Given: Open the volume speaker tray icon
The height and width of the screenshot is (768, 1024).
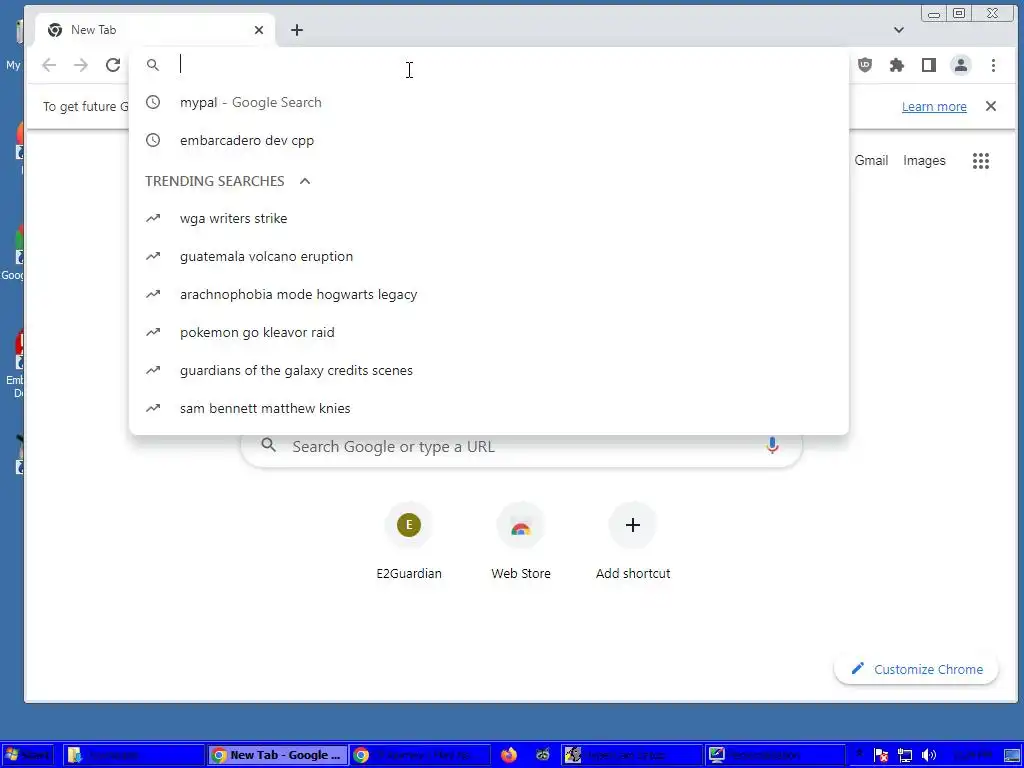Looking at the screenshot, I should (x=928, y=756).
